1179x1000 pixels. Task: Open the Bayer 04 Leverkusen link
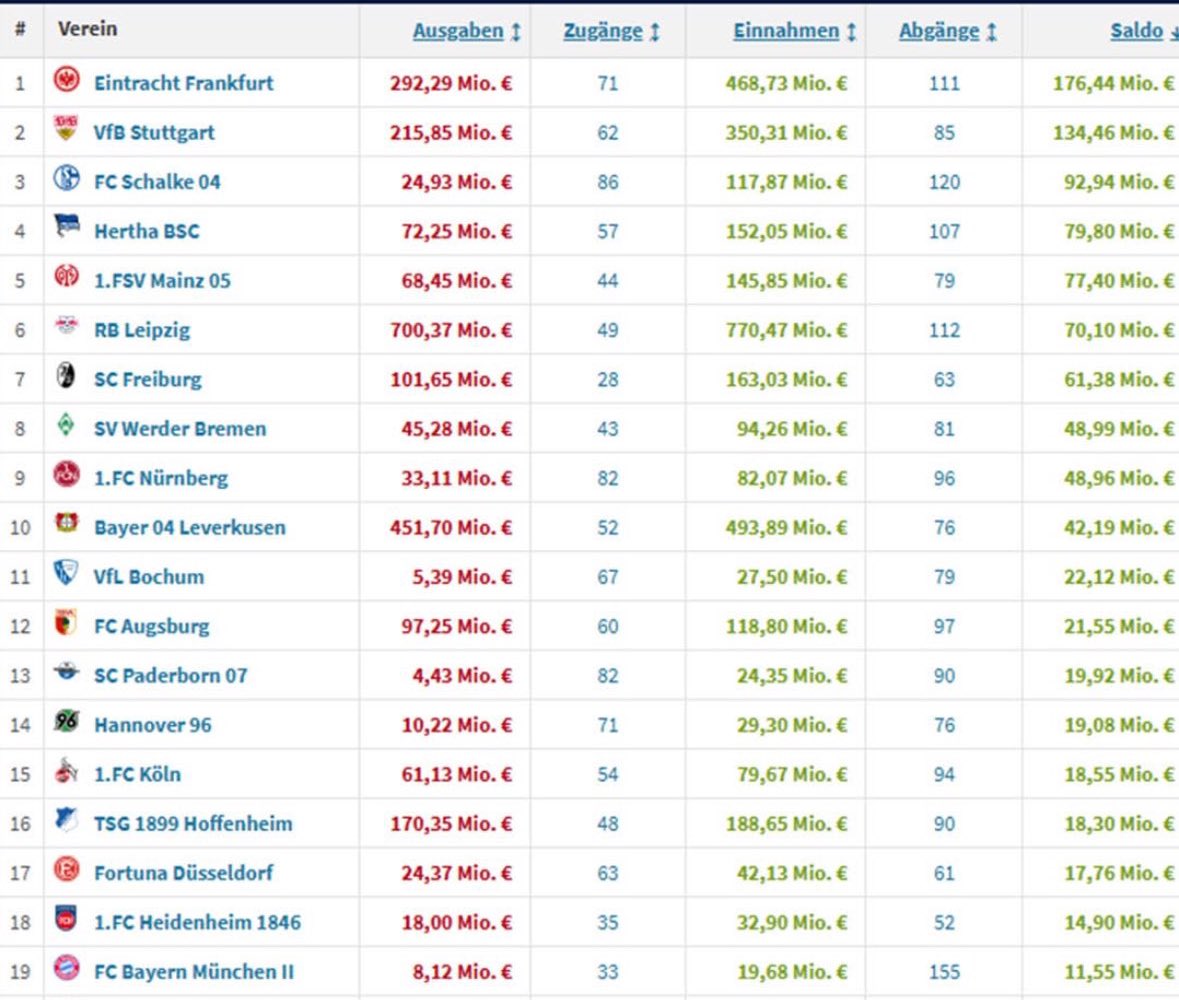(189, 527)
